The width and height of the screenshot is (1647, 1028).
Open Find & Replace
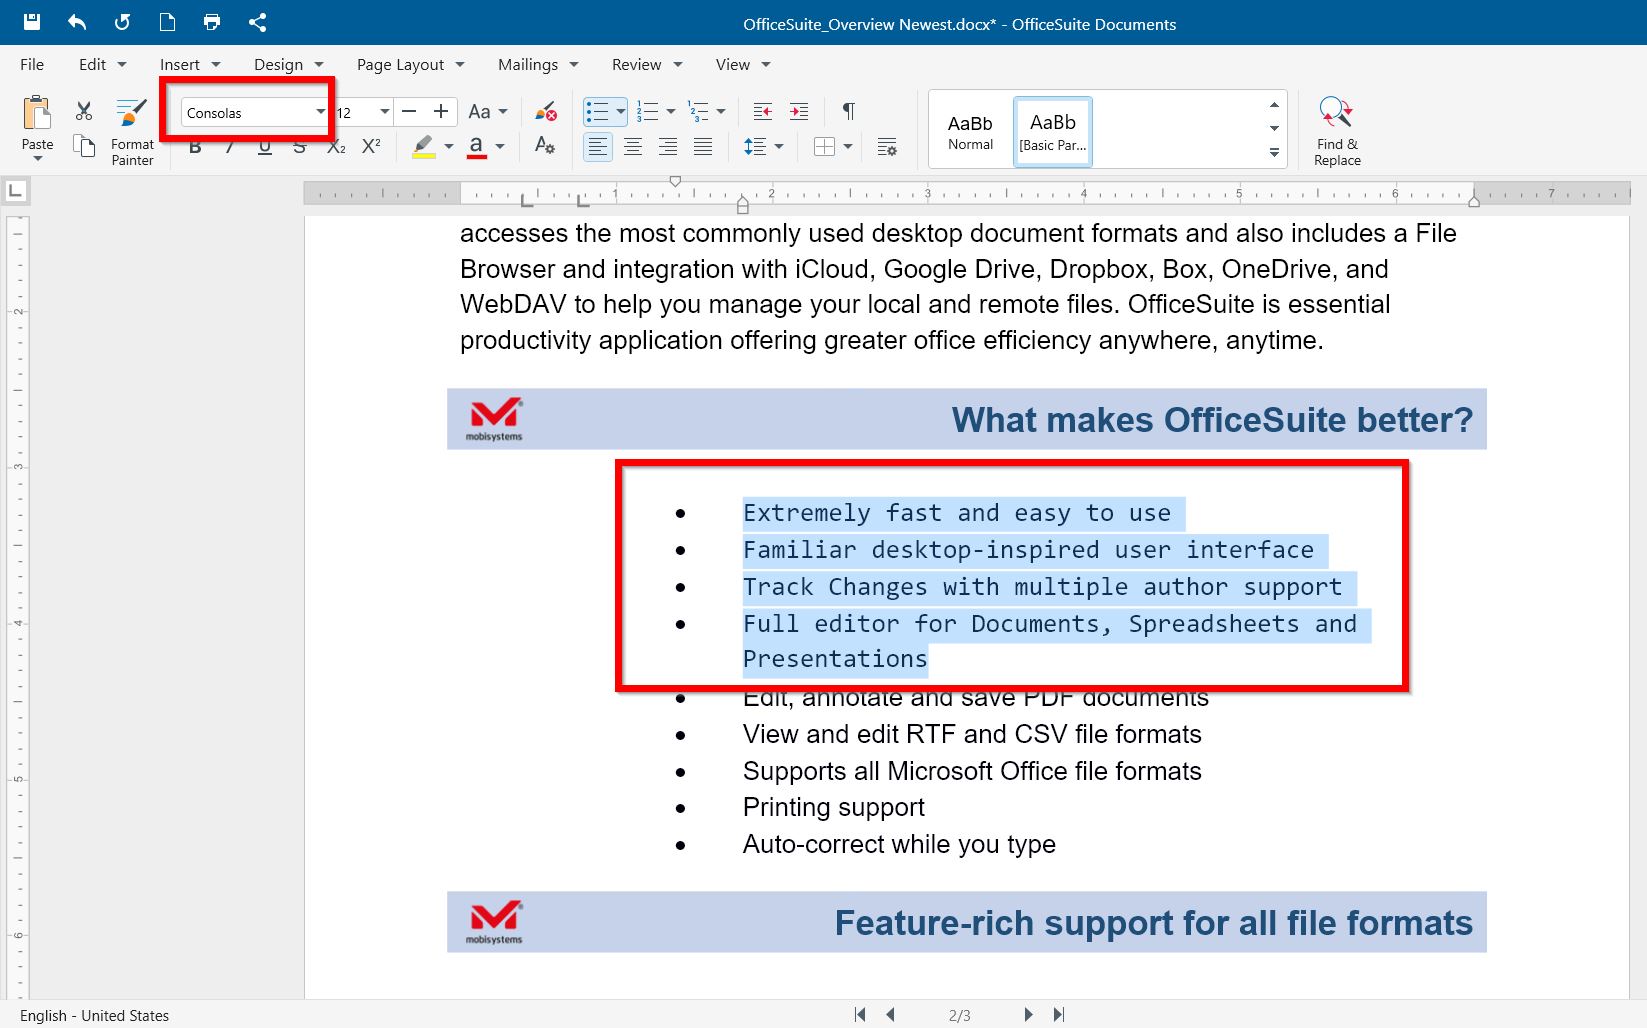point(1337,131)
